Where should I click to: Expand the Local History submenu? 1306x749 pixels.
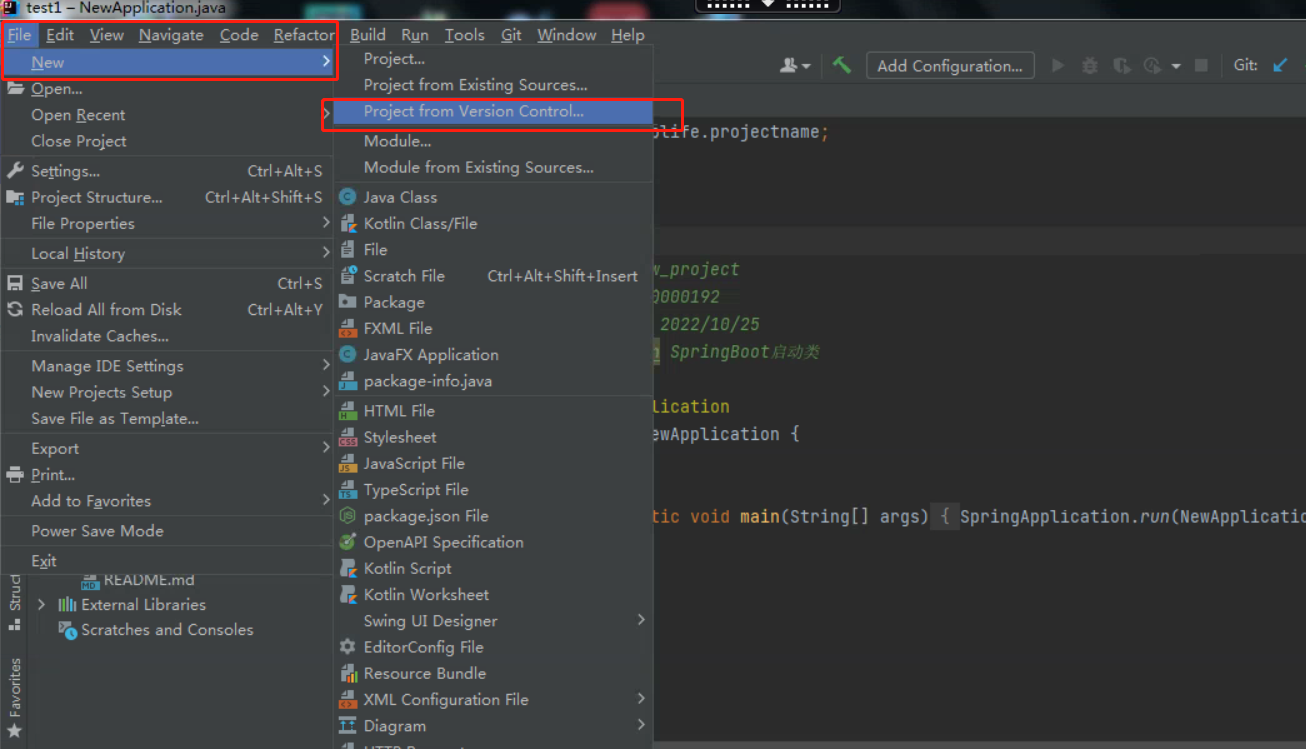tap(166, 254)
